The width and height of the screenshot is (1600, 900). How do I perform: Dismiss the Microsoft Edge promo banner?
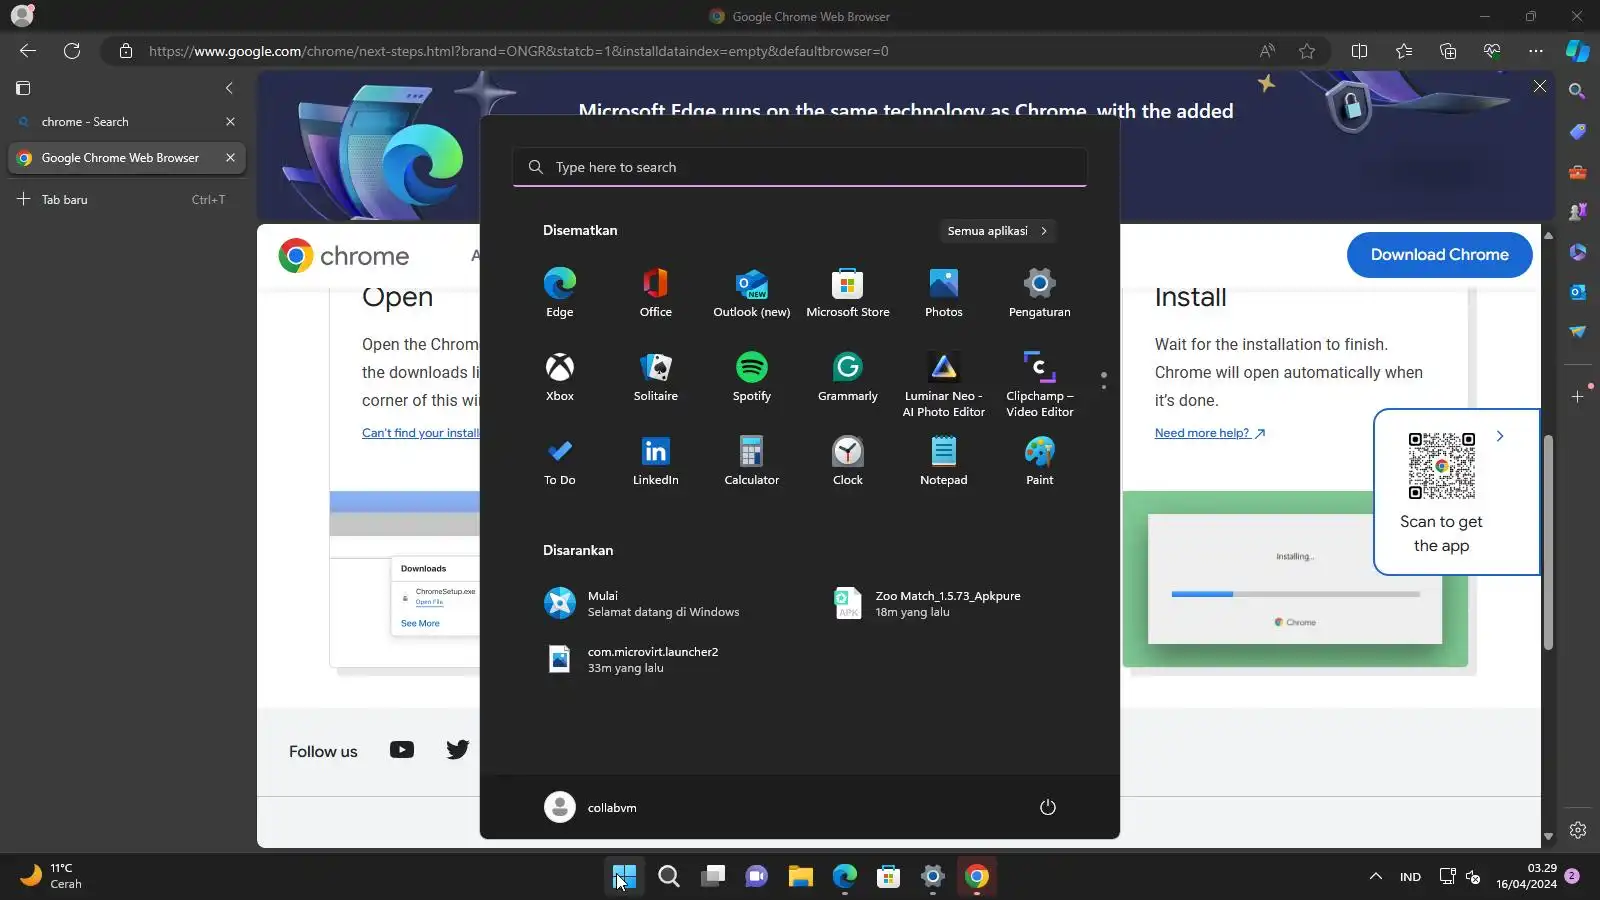pyautogui.click(x=1540, y=87)
